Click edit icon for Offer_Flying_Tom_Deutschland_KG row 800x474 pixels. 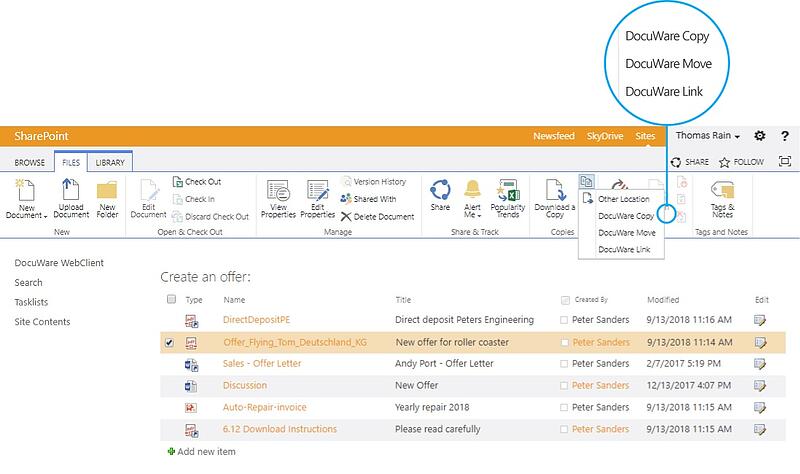click(x=760, y=343)
